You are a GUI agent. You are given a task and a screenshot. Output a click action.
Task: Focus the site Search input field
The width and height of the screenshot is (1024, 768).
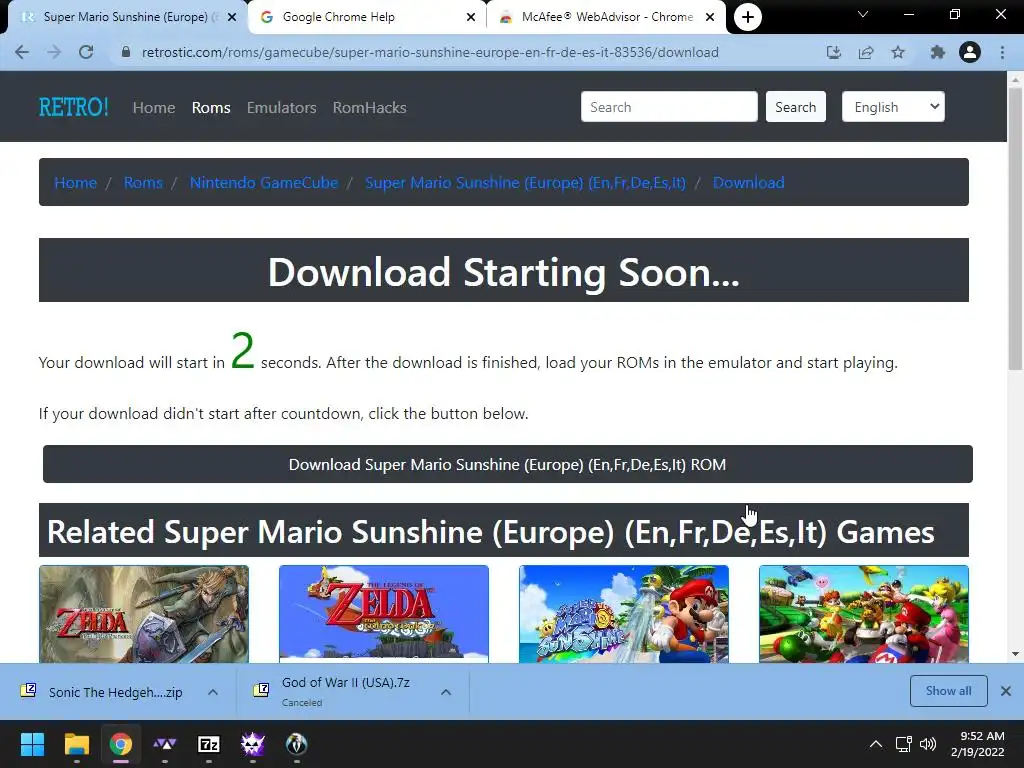[x=669, y=106]
